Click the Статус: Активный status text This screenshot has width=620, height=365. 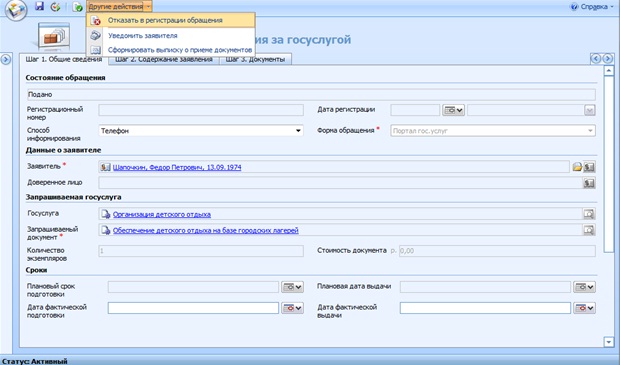(x=34, y=361)
